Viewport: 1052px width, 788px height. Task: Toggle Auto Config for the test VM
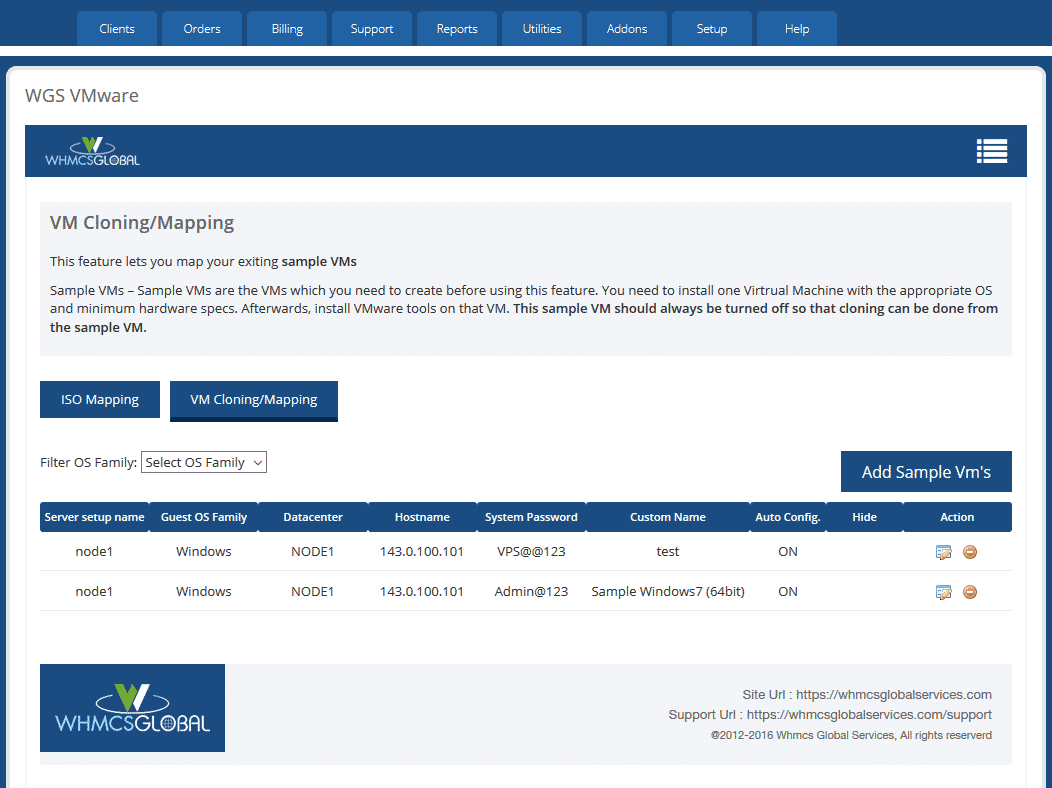click(x=787, y=551)
